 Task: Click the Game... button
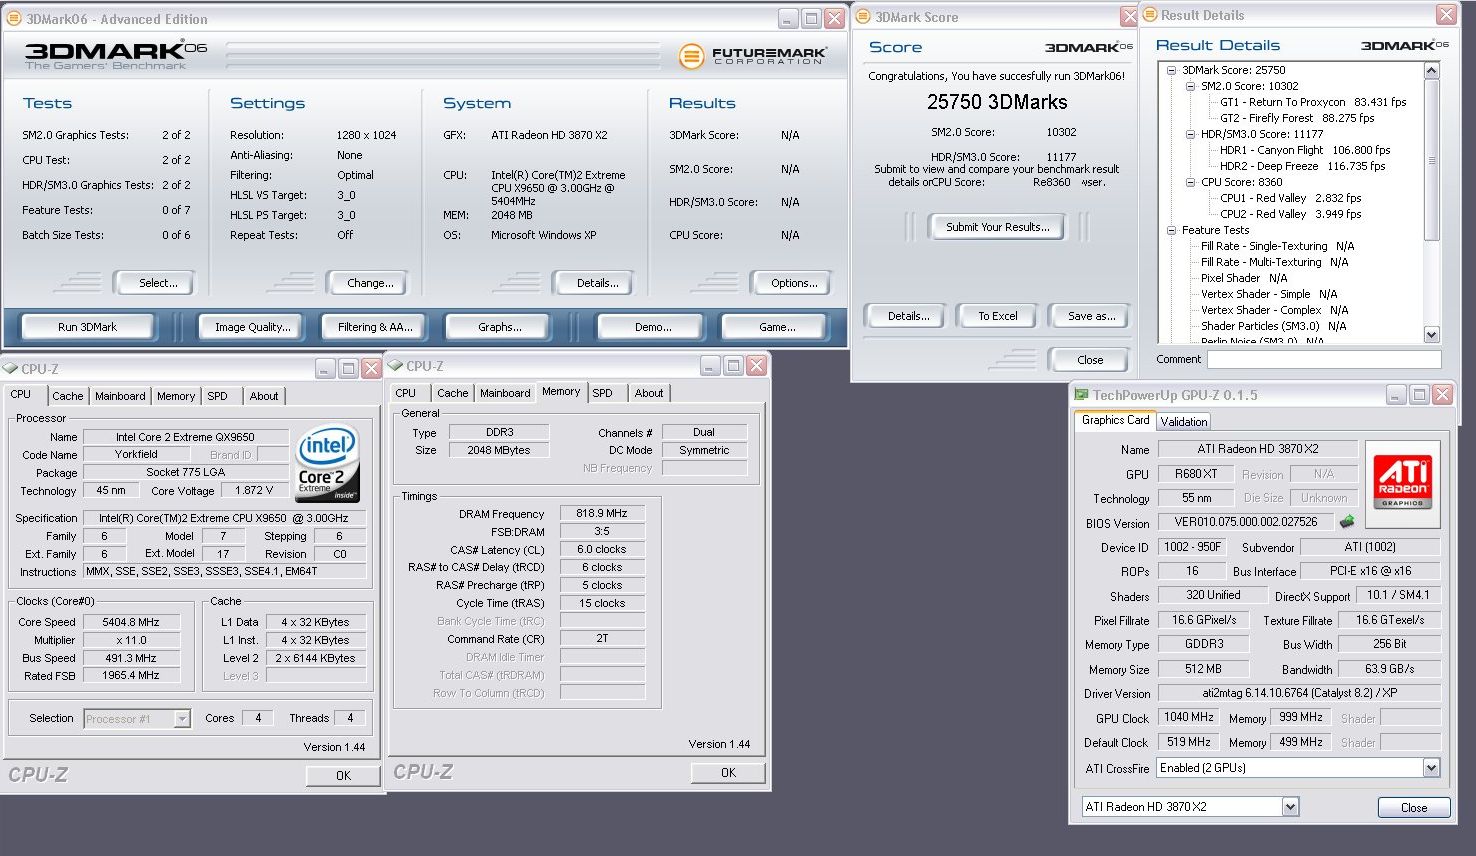[x=777, y=327]
